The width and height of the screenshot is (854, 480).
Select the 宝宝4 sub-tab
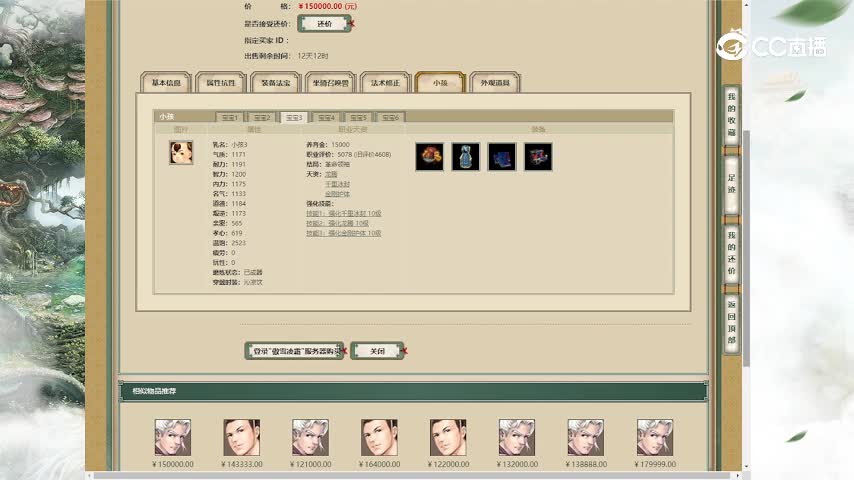point(326,117)
